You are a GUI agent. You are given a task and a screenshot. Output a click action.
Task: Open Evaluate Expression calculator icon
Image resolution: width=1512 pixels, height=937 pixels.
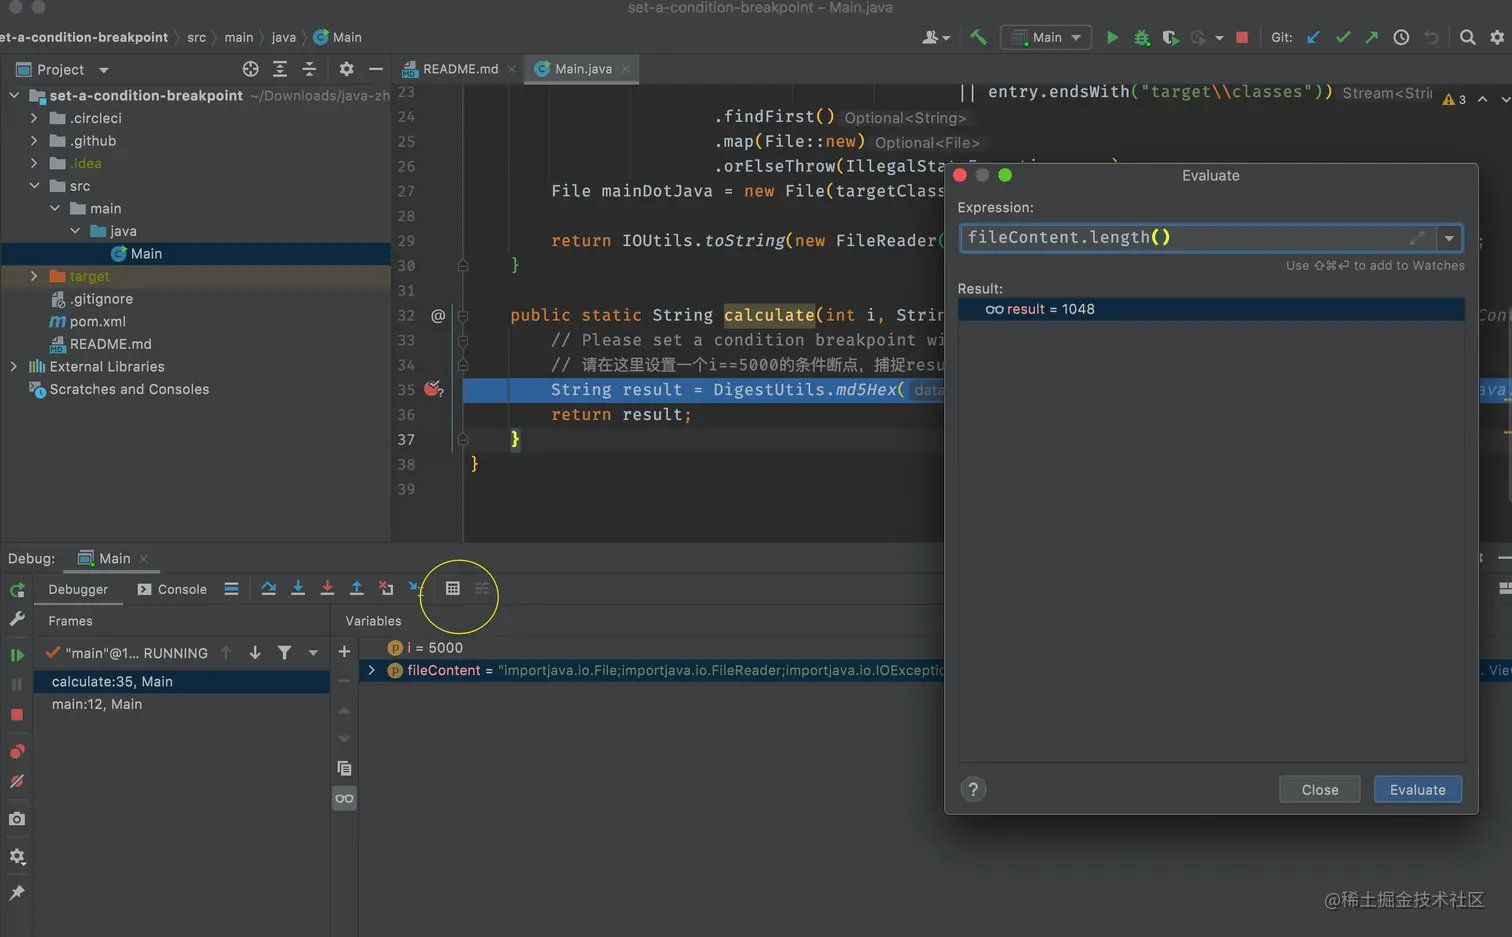click(453, 589)
